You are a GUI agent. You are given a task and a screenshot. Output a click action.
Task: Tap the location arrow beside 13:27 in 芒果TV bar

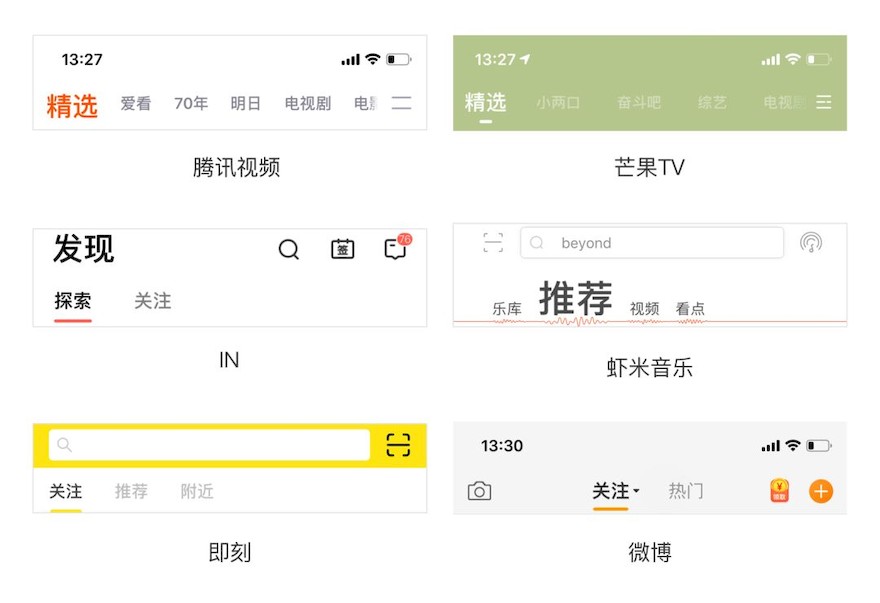point(525,59)
